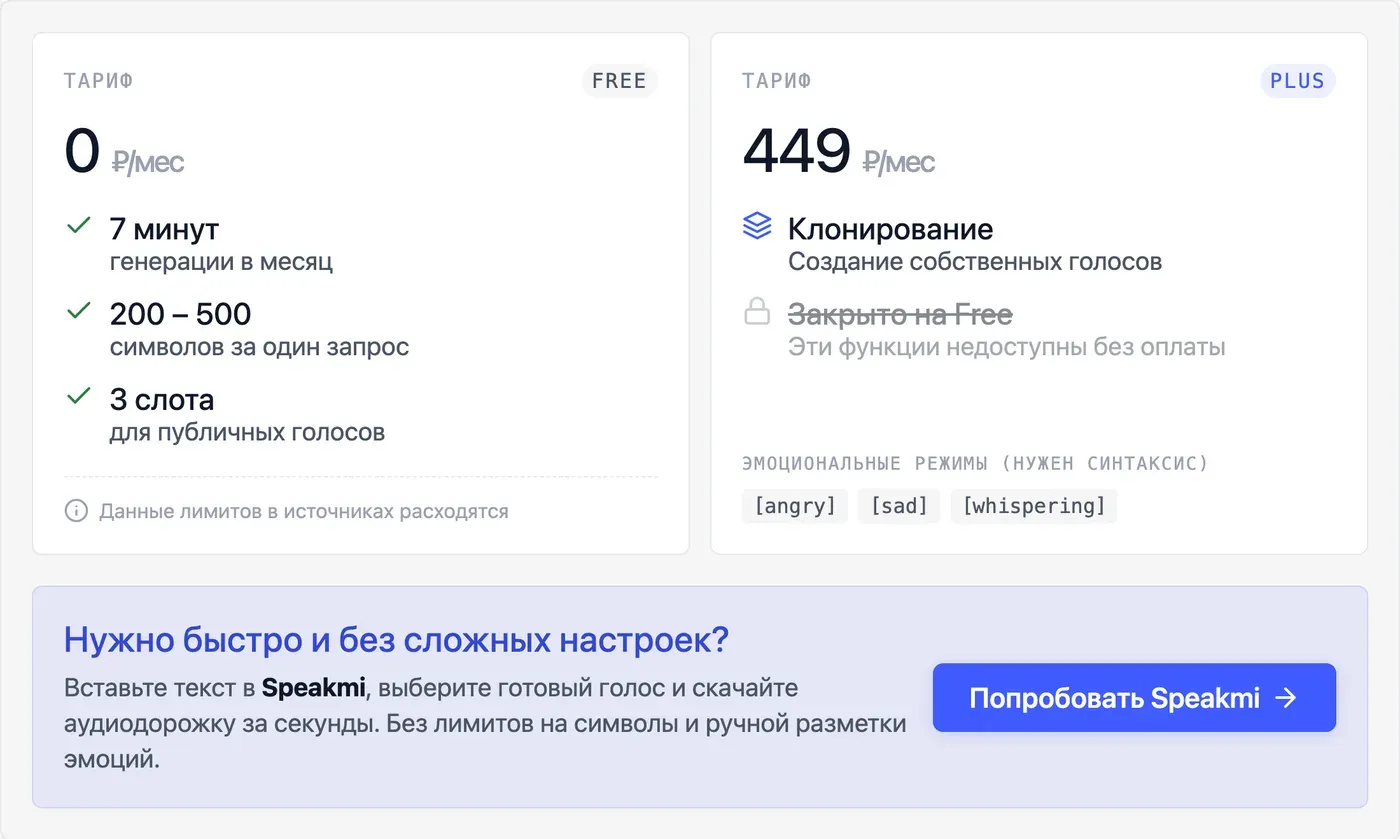The image size is (1400, 839).
Task: Click the ТАРИФ label on the PLUS card
Action: click(777, 81)
